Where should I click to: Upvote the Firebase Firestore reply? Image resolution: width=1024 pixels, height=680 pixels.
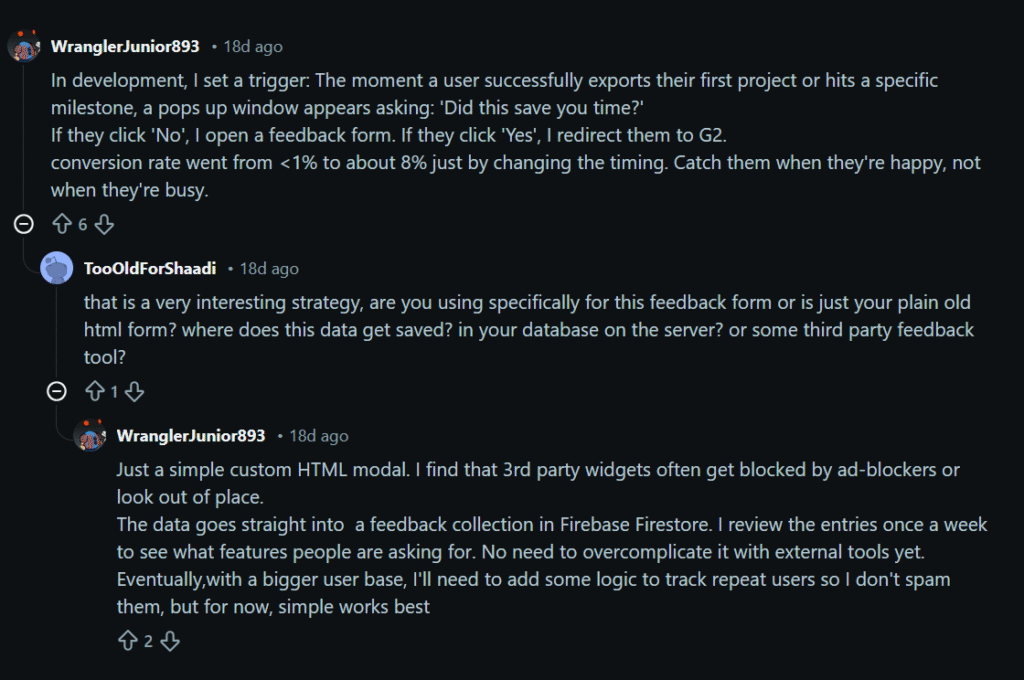[127, 641]
